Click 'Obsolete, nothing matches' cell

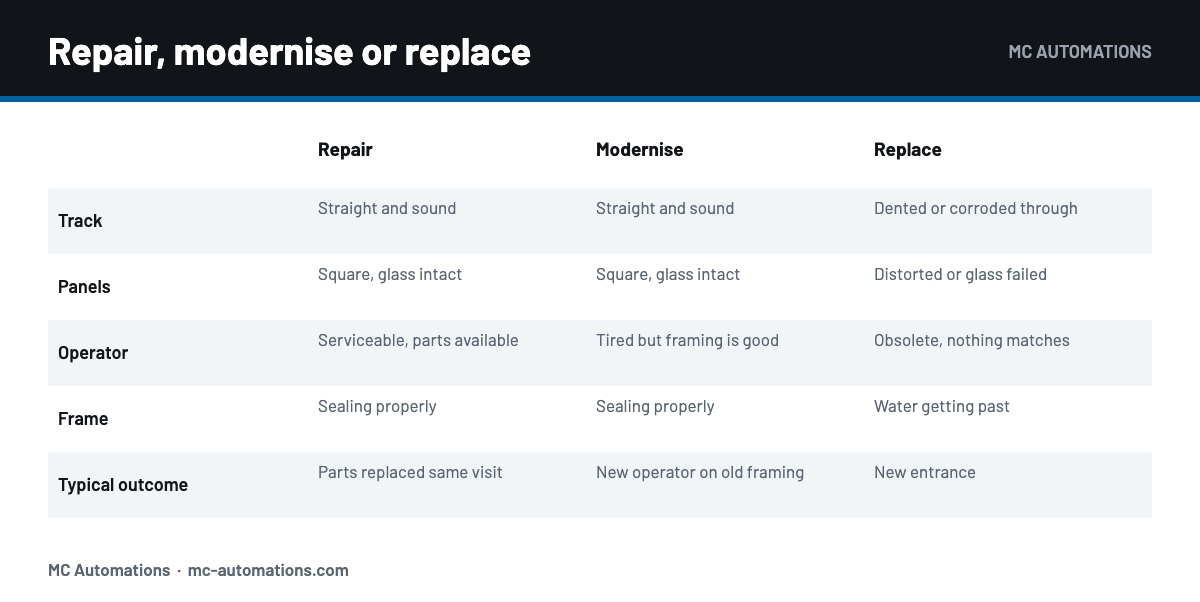coord(972,341)
